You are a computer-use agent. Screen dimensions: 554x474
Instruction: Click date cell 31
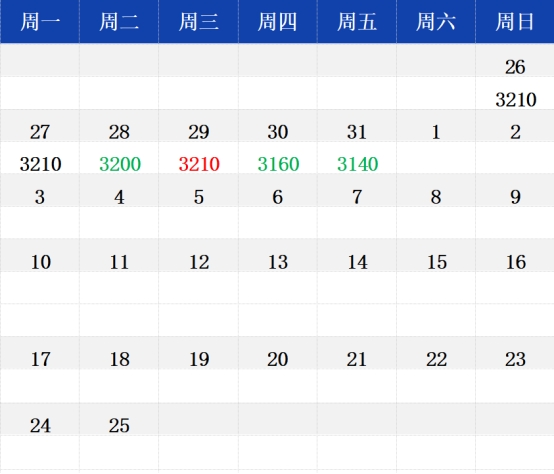tap(357, 132)
